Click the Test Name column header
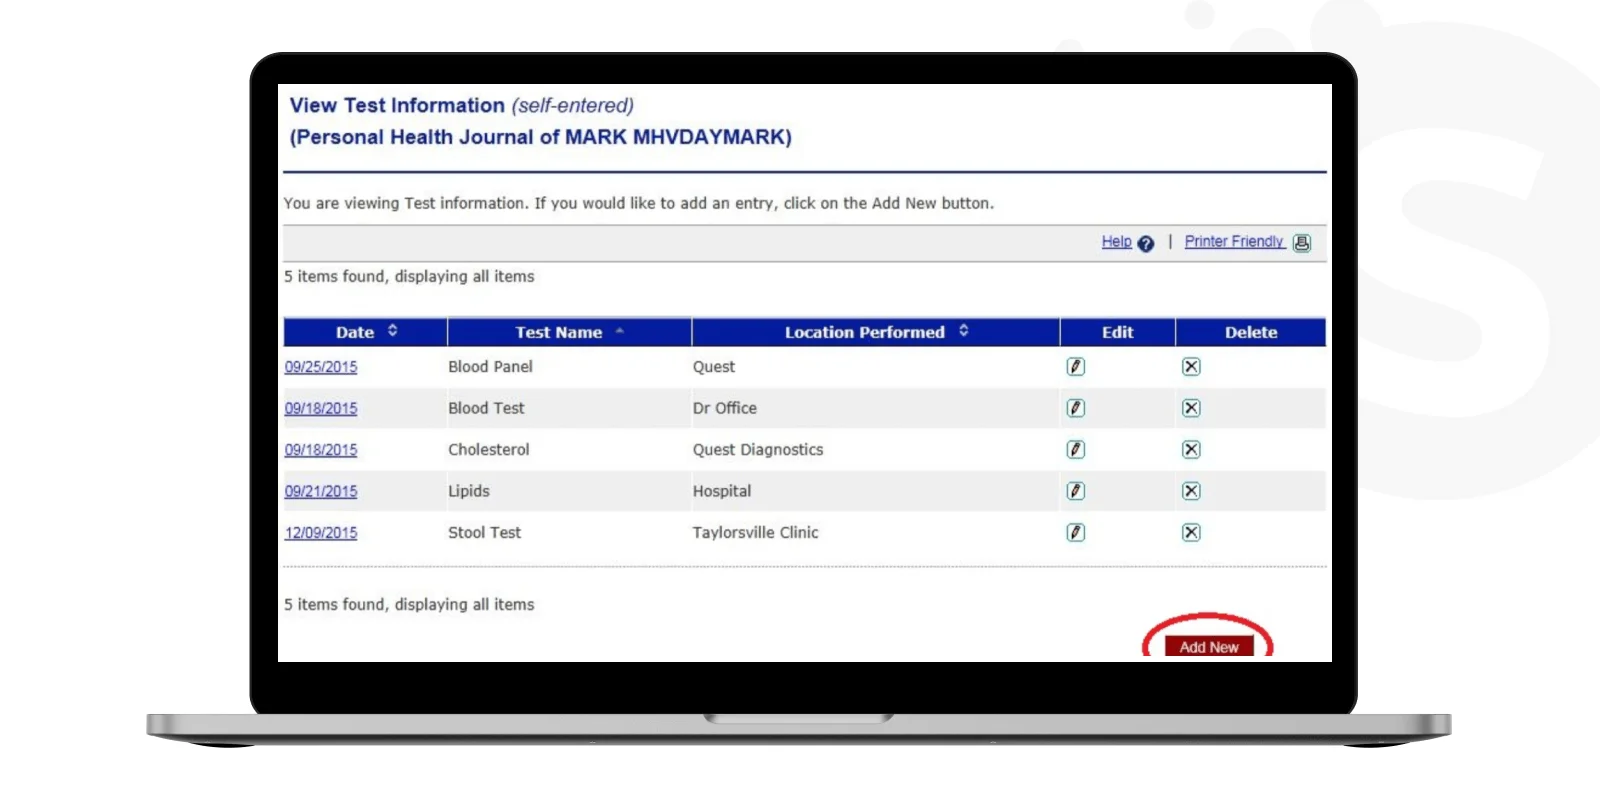This screenshot has height=800, width=1600. tap(570, 332)
